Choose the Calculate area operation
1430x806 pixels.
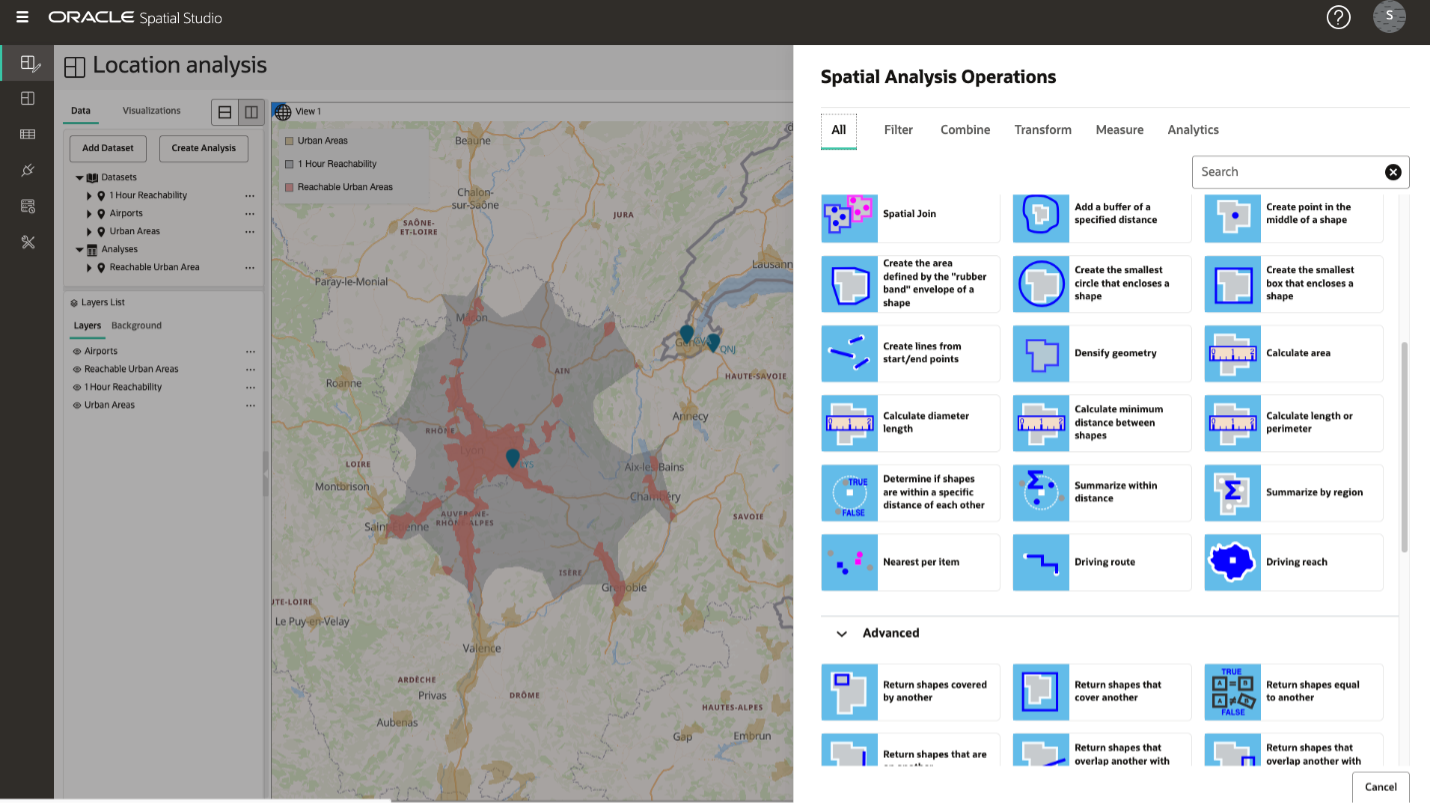point(1293,353)
